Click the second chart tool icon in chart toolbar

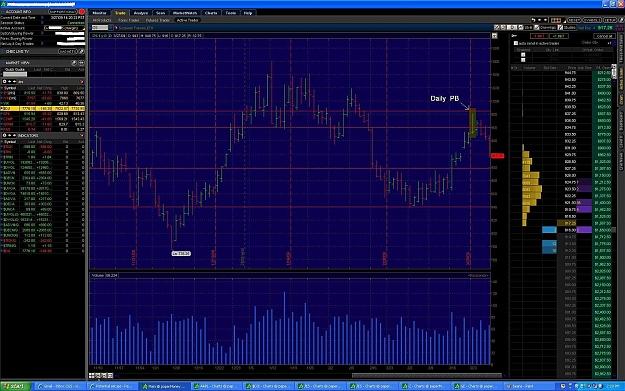(x=503, y=28)
